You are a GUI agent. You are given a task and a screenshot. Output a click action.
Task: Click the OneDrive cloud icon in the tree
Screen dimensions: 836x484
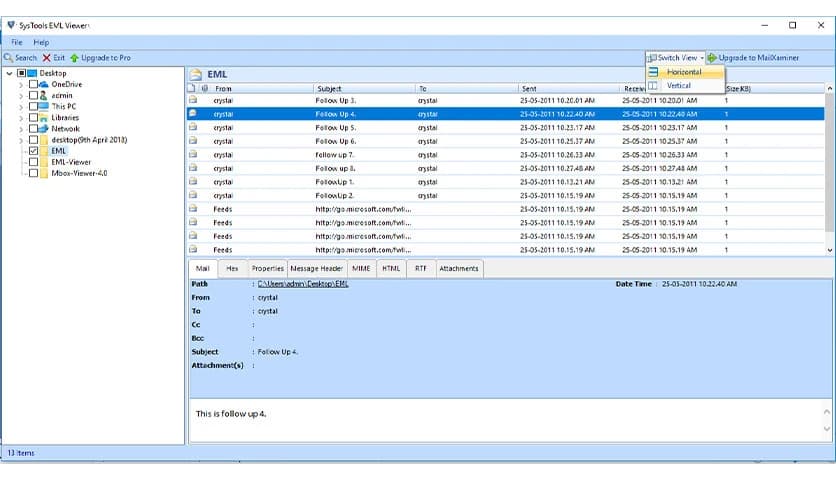[44, 84]
